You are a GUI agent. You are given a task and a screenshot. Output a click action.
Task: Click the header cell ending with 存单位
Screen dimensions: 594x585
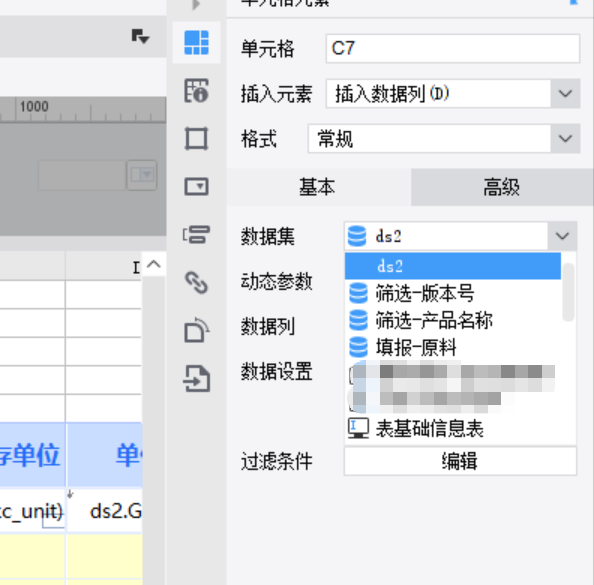[x=32, y=455]
